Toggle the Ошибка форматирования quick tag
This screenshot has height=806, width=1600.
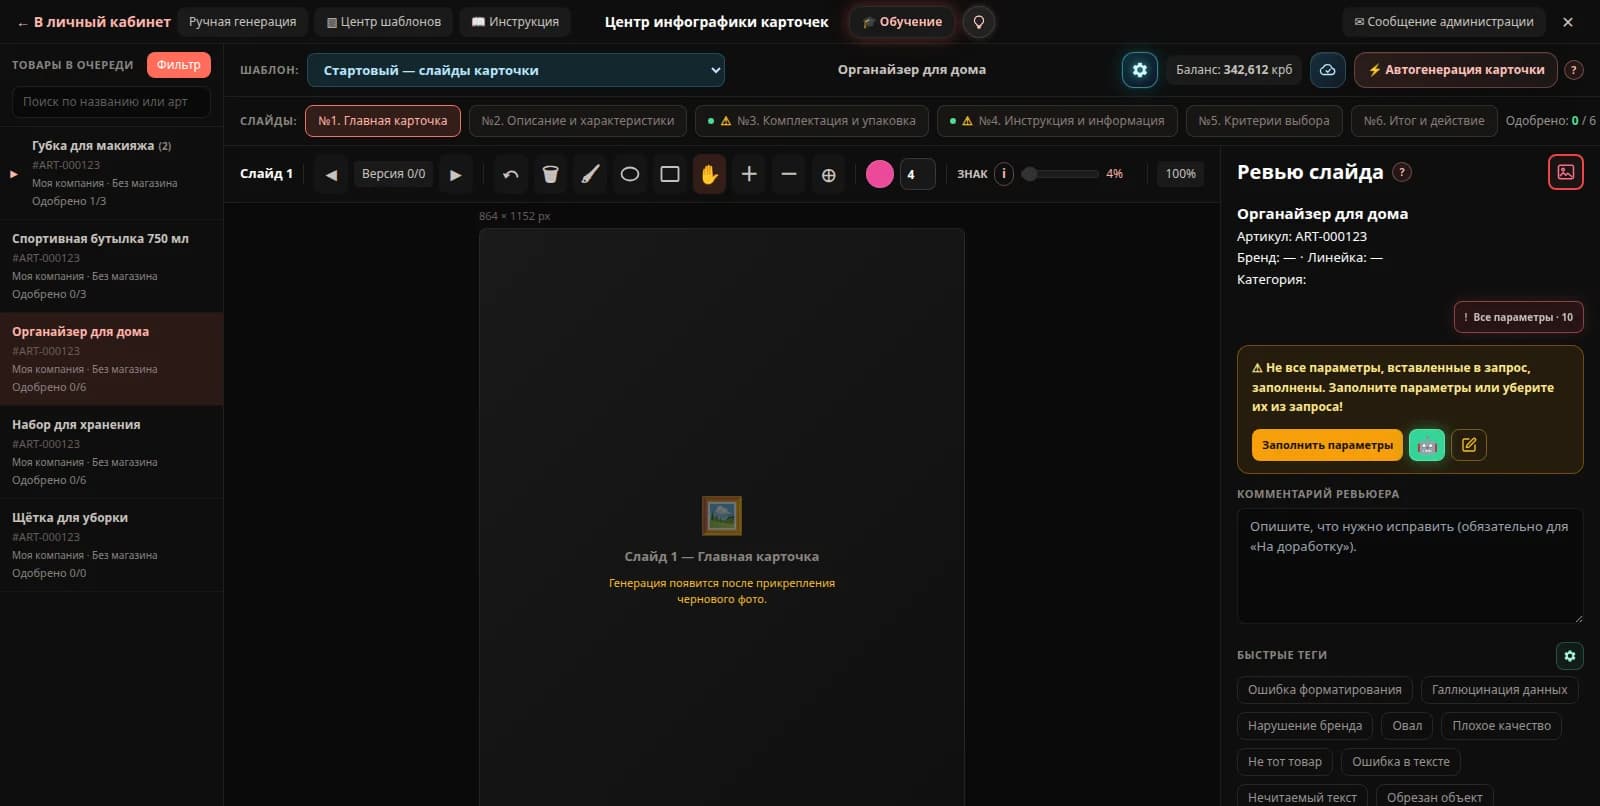(x=1325, y=690)
